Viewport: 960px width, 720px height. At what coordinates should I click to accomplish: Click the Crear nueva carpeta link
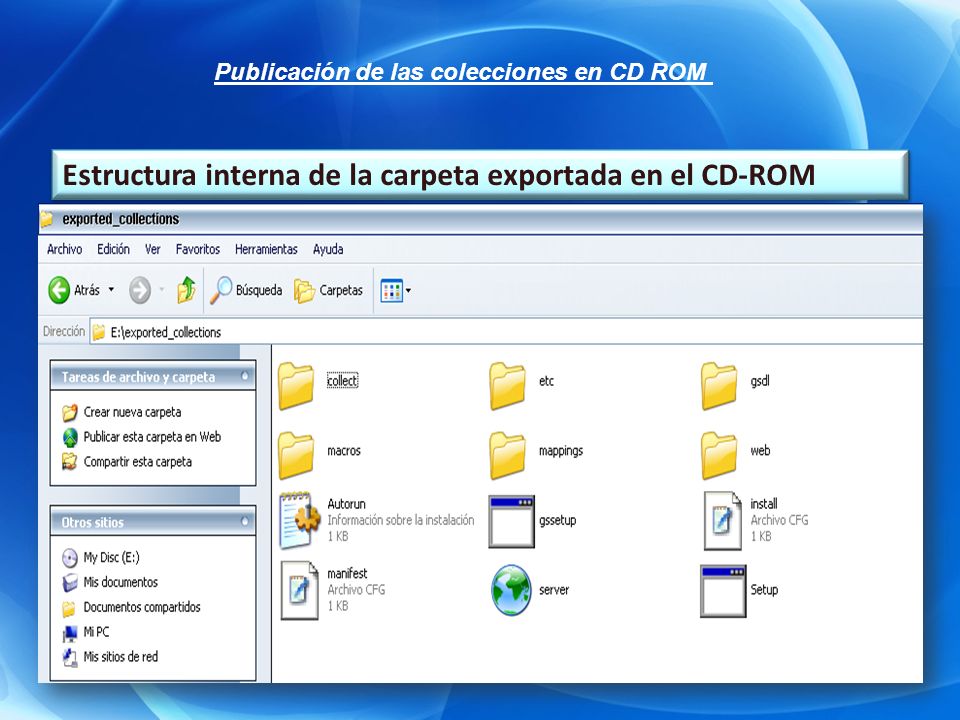pos(132,412)
